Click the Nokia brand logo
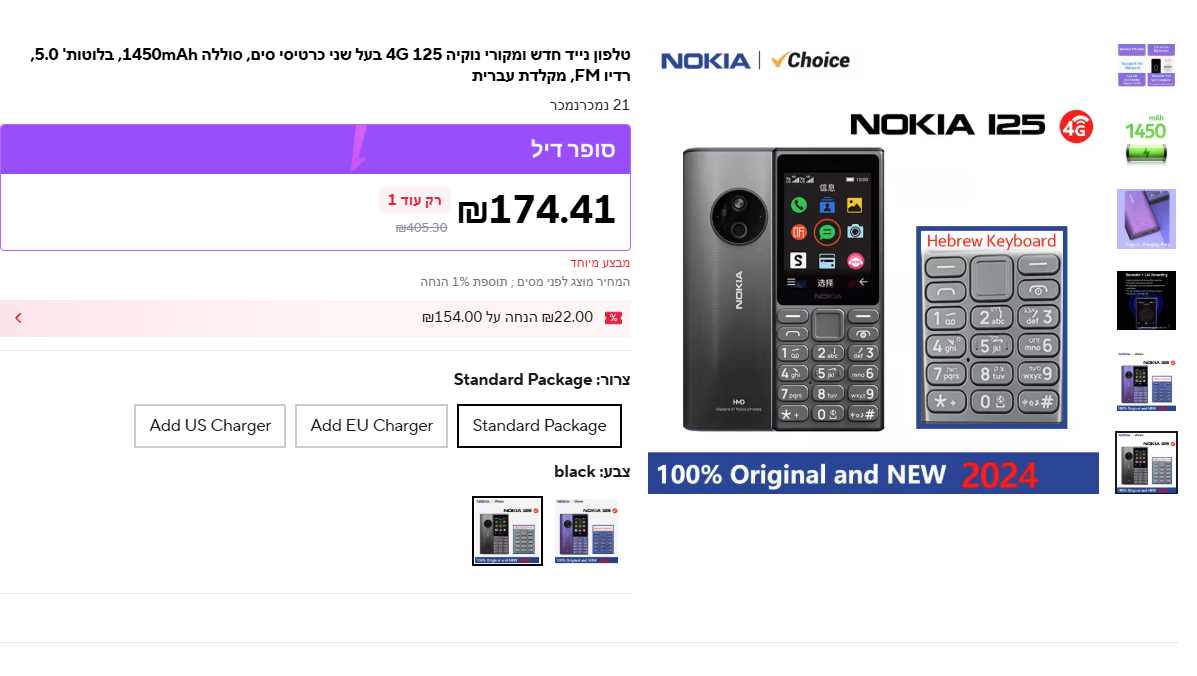Screen dimensions: 1197x676 705,61
